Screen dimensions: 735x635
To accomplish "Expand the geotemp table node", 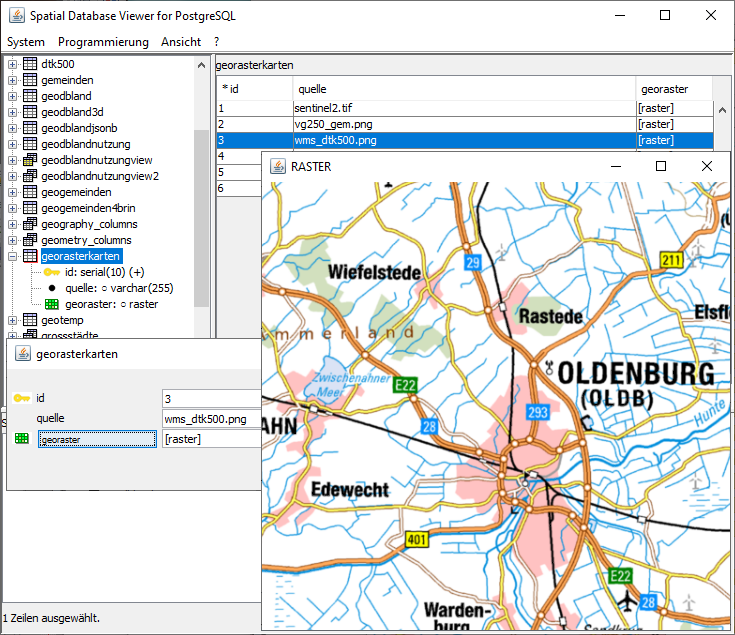I will (x=13, y=321).
